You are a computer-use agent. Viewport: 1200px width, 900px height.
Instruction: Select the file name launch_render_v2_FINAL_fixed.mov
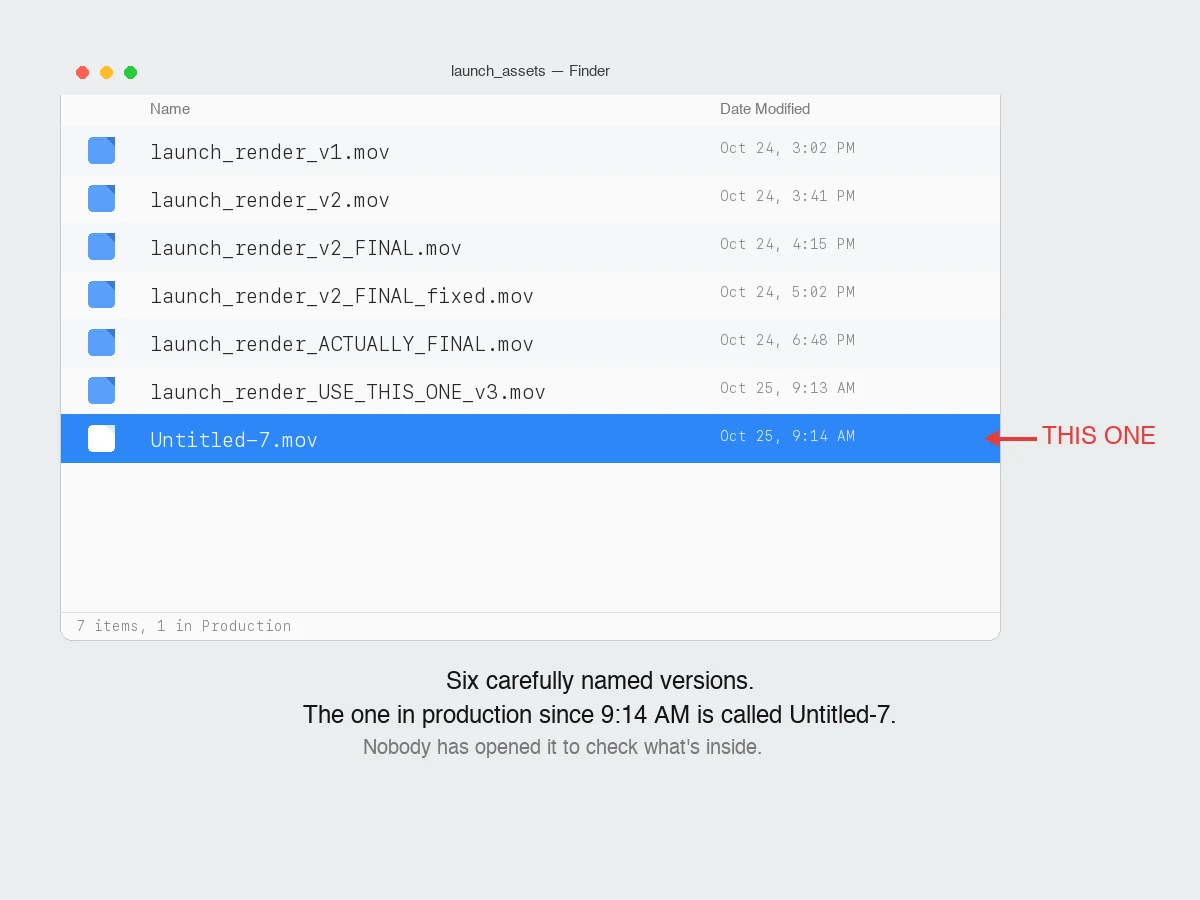[x=342, y=296]
